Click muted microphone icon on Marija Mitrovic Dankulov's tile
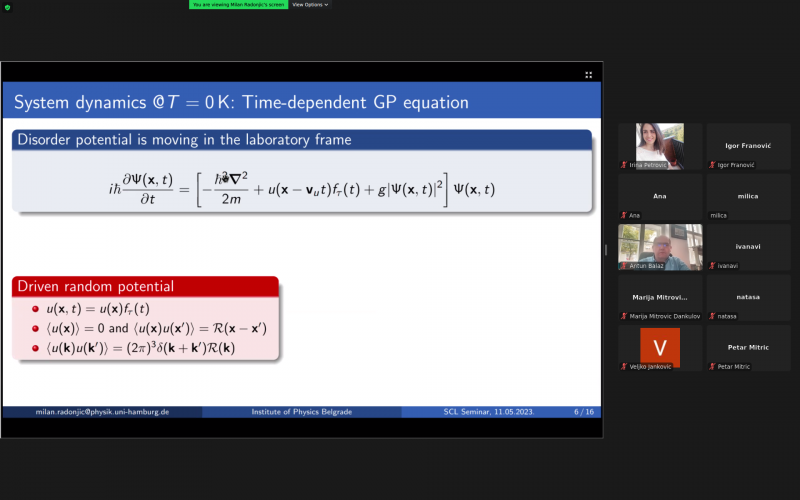This screenshot has width=800, height=500. (623, 316)
